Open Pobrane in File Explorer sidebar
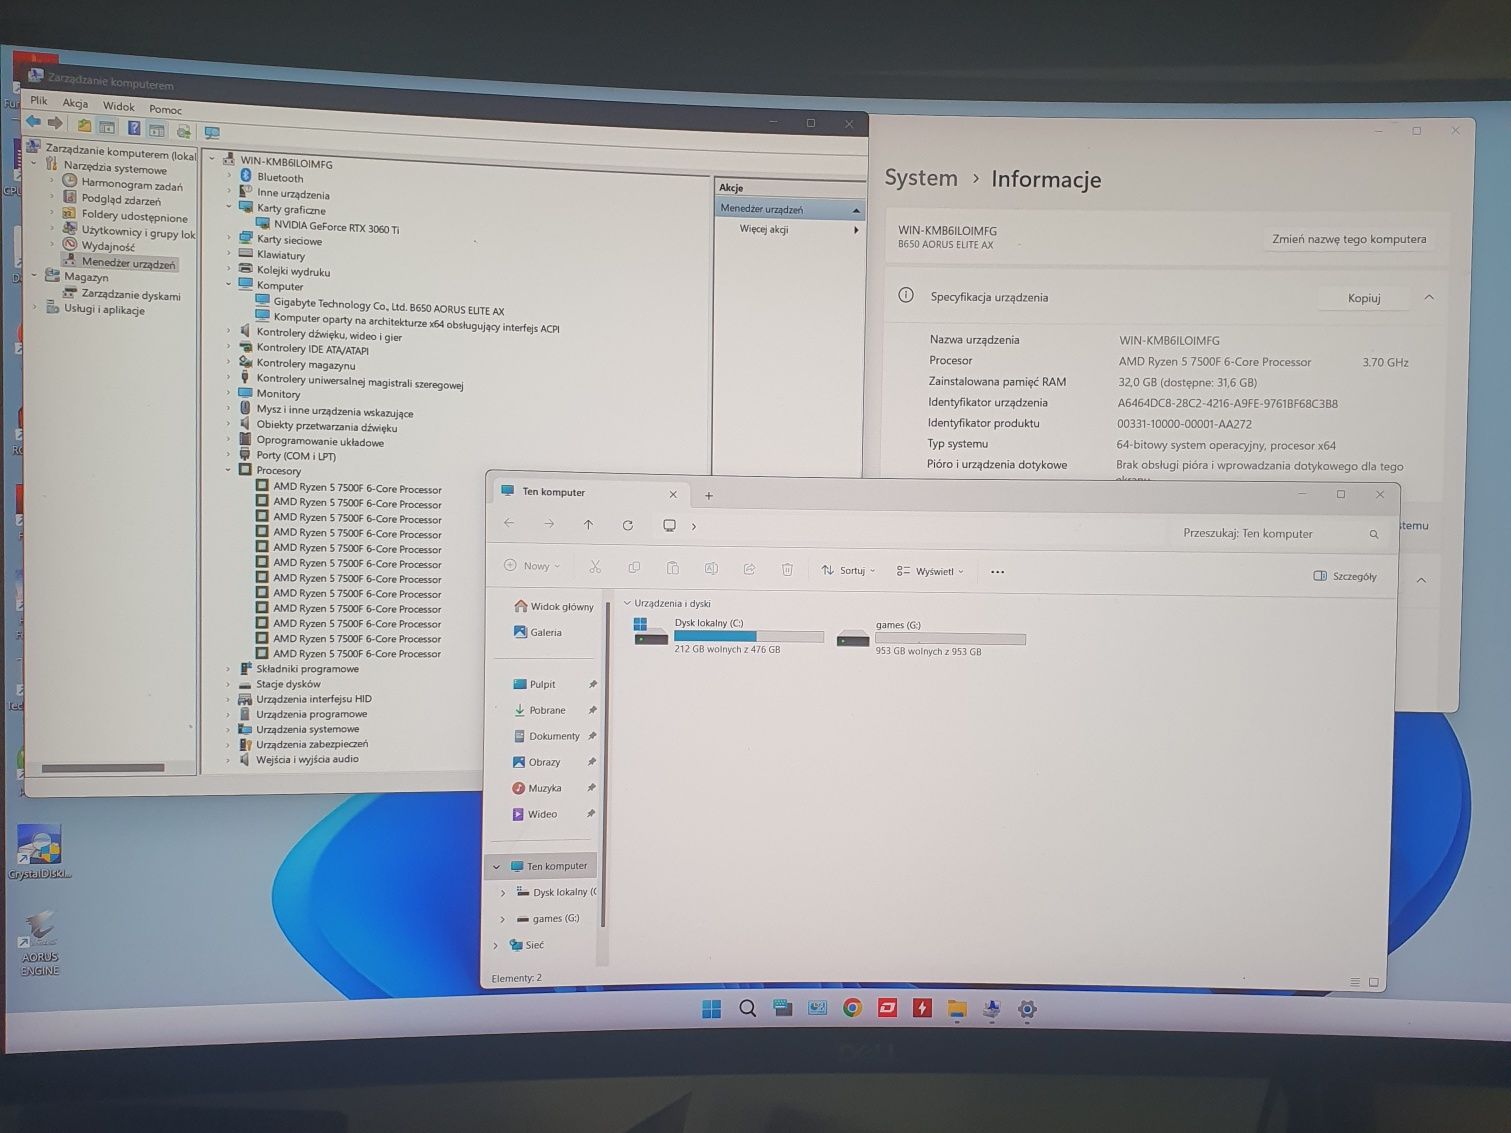 click(x=546, y=710)
